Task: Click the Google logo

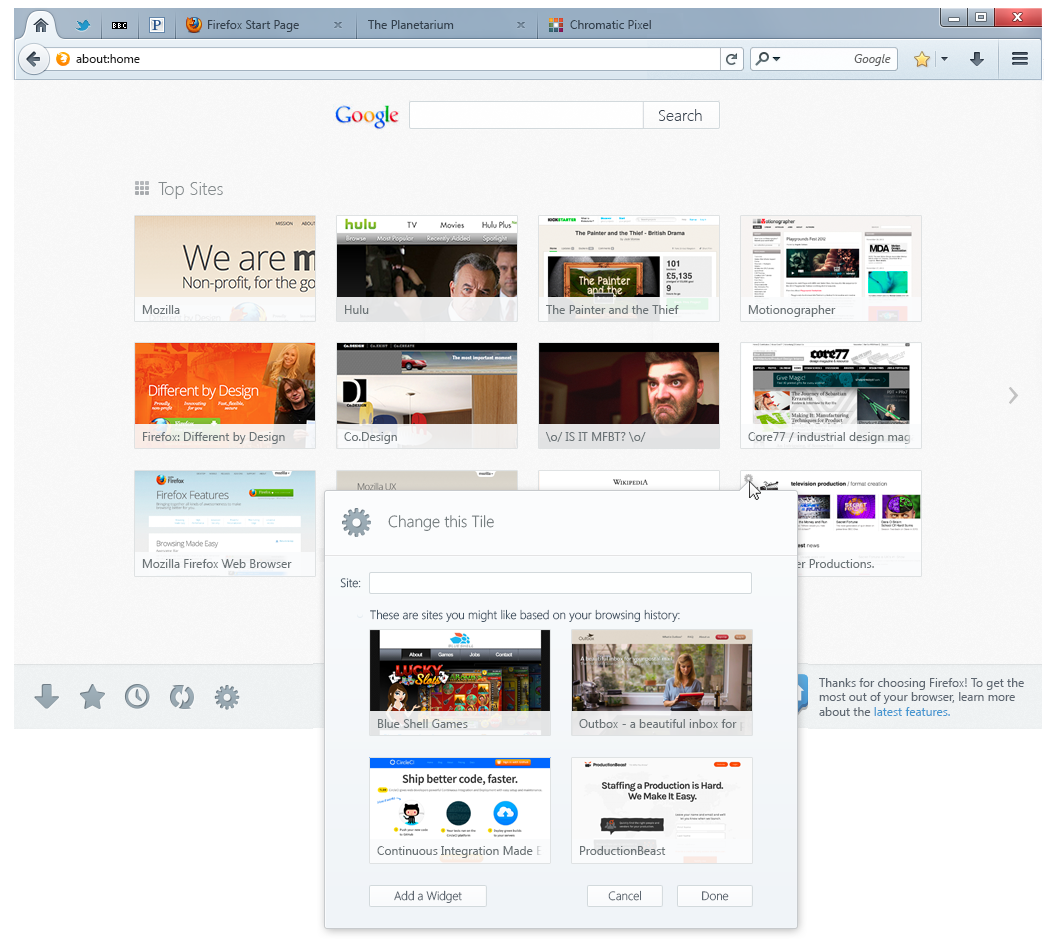Action: click(x=367, y=116)
